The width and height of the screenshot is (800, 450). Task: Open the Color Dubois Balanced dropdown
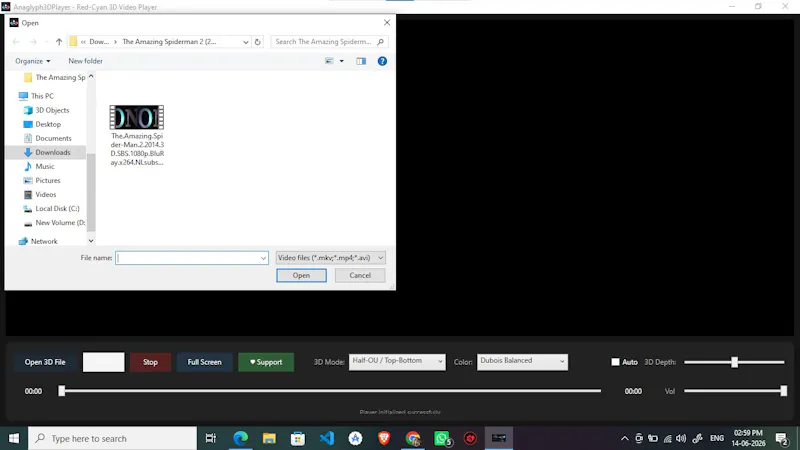tap(522, 362)
